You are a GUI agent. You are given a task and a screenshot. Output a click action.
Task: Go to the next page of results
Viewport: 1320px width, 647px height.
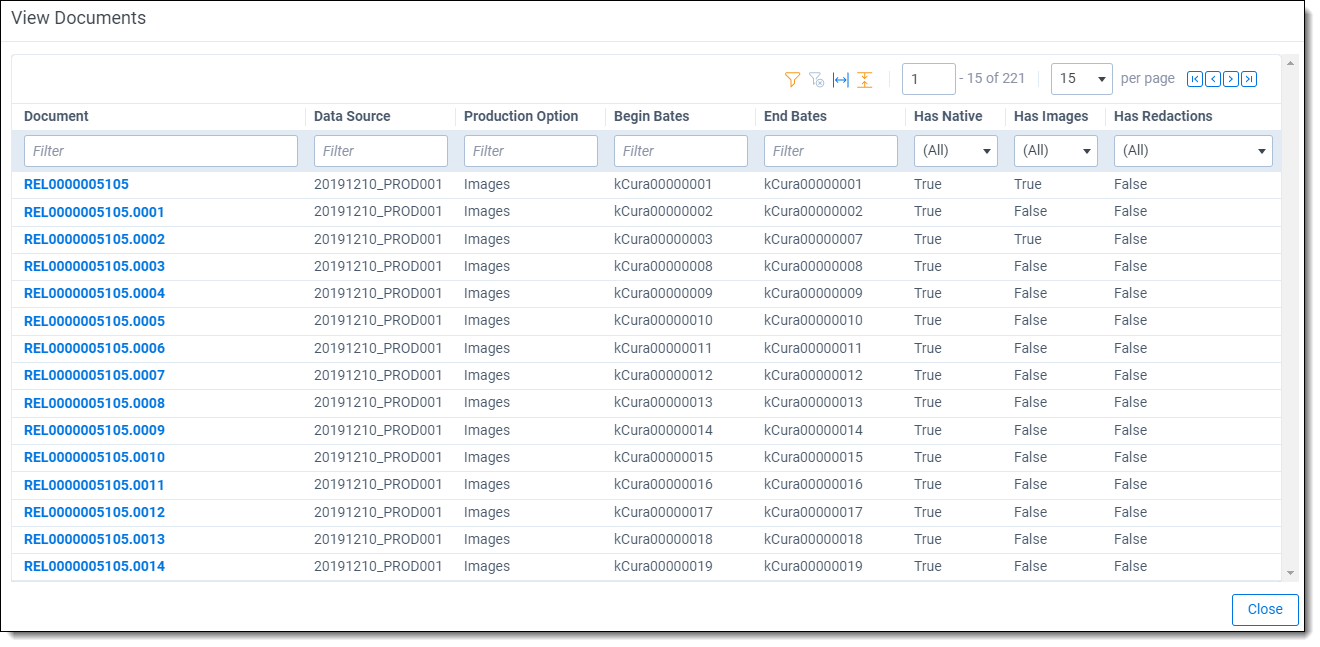point(1231,79)
